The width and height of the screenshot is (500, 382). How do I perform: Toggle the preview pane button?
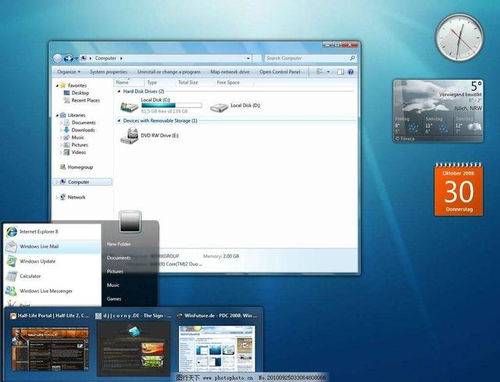340,72
